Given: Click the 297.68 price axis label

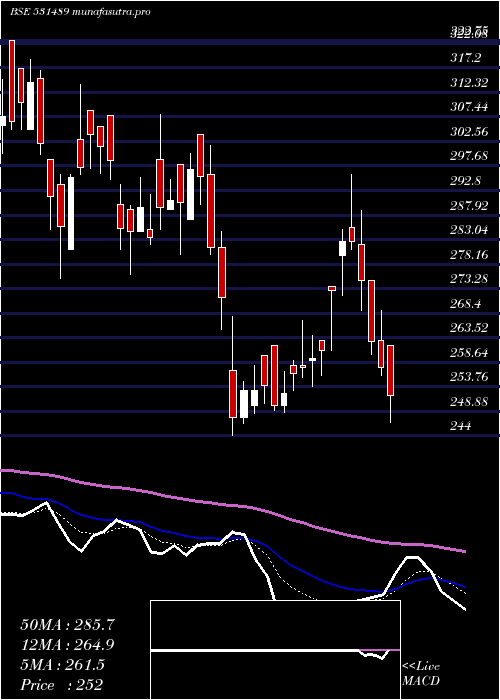Looking at the screenshot, I should pos(469,156).
